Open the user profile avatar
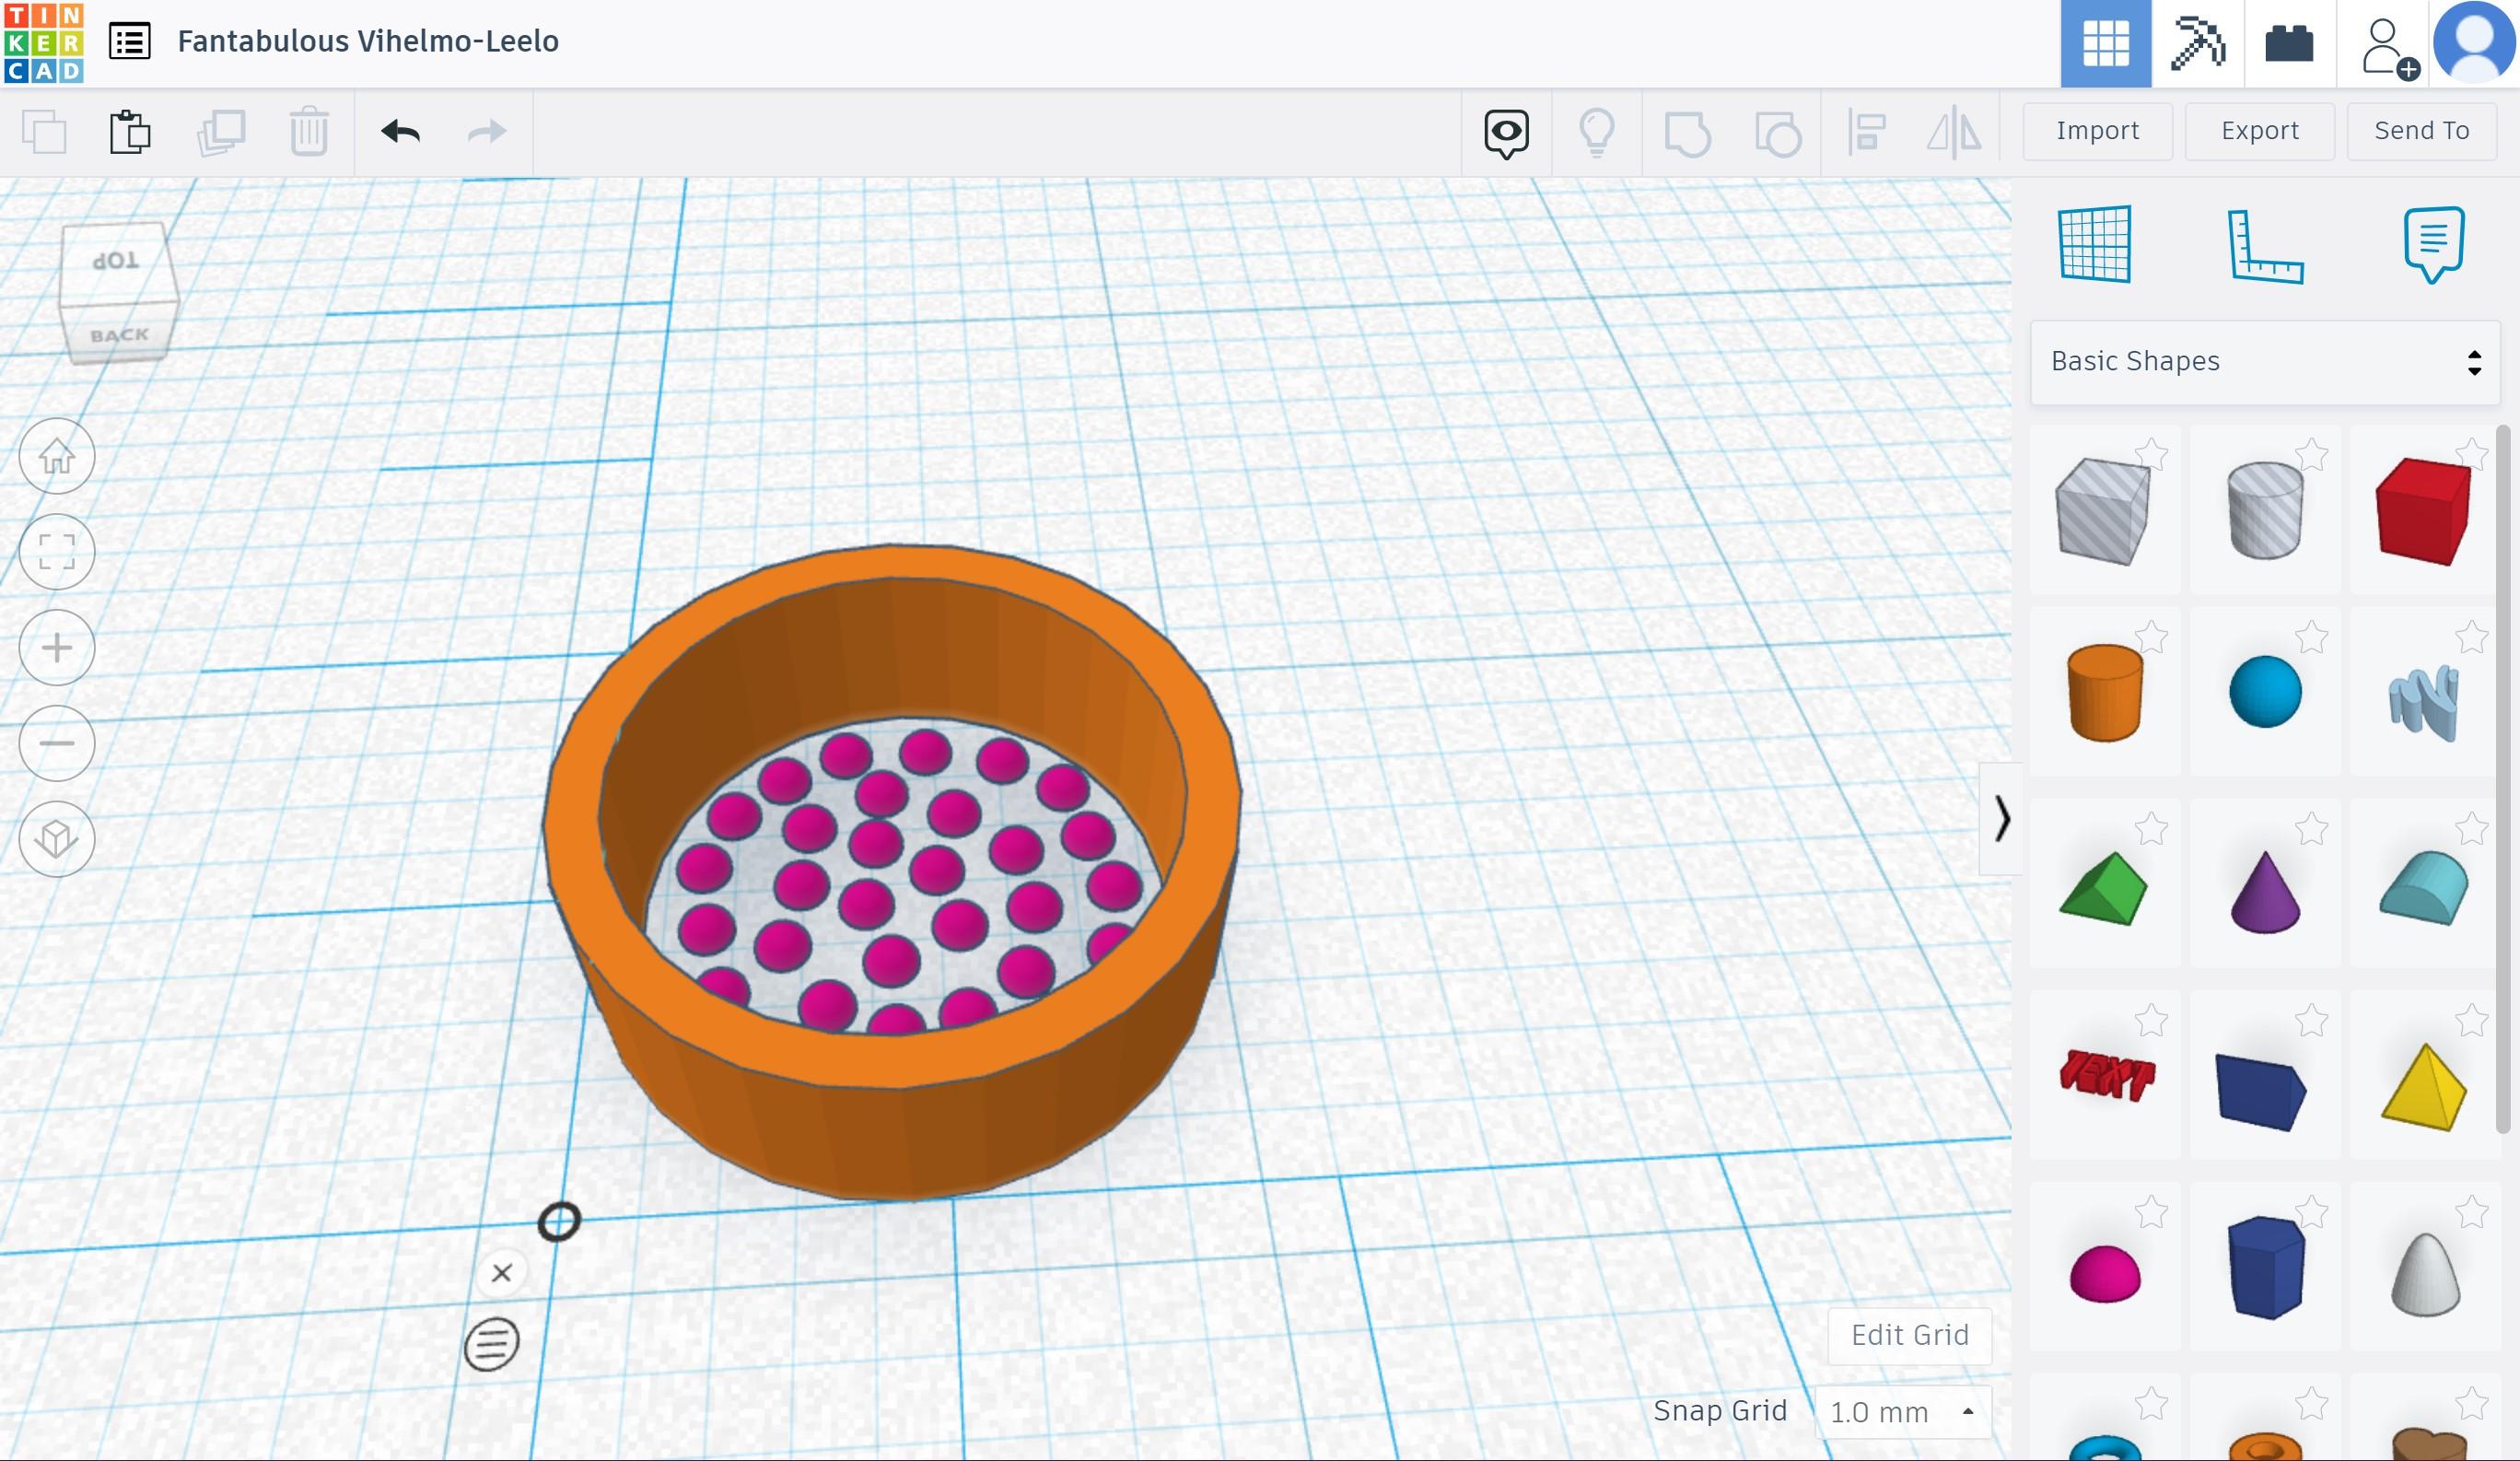The height and width of the screenshot is (1461, 2520). [x=2475, y=42]
